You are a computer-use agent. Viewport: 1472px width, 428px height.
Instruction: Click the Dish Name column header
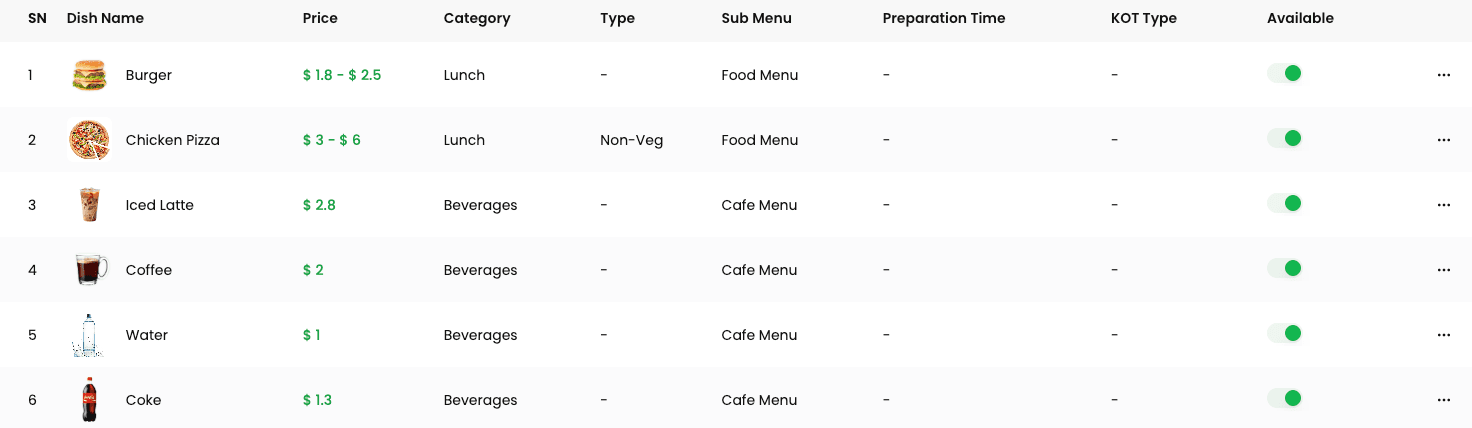point(105,18)
